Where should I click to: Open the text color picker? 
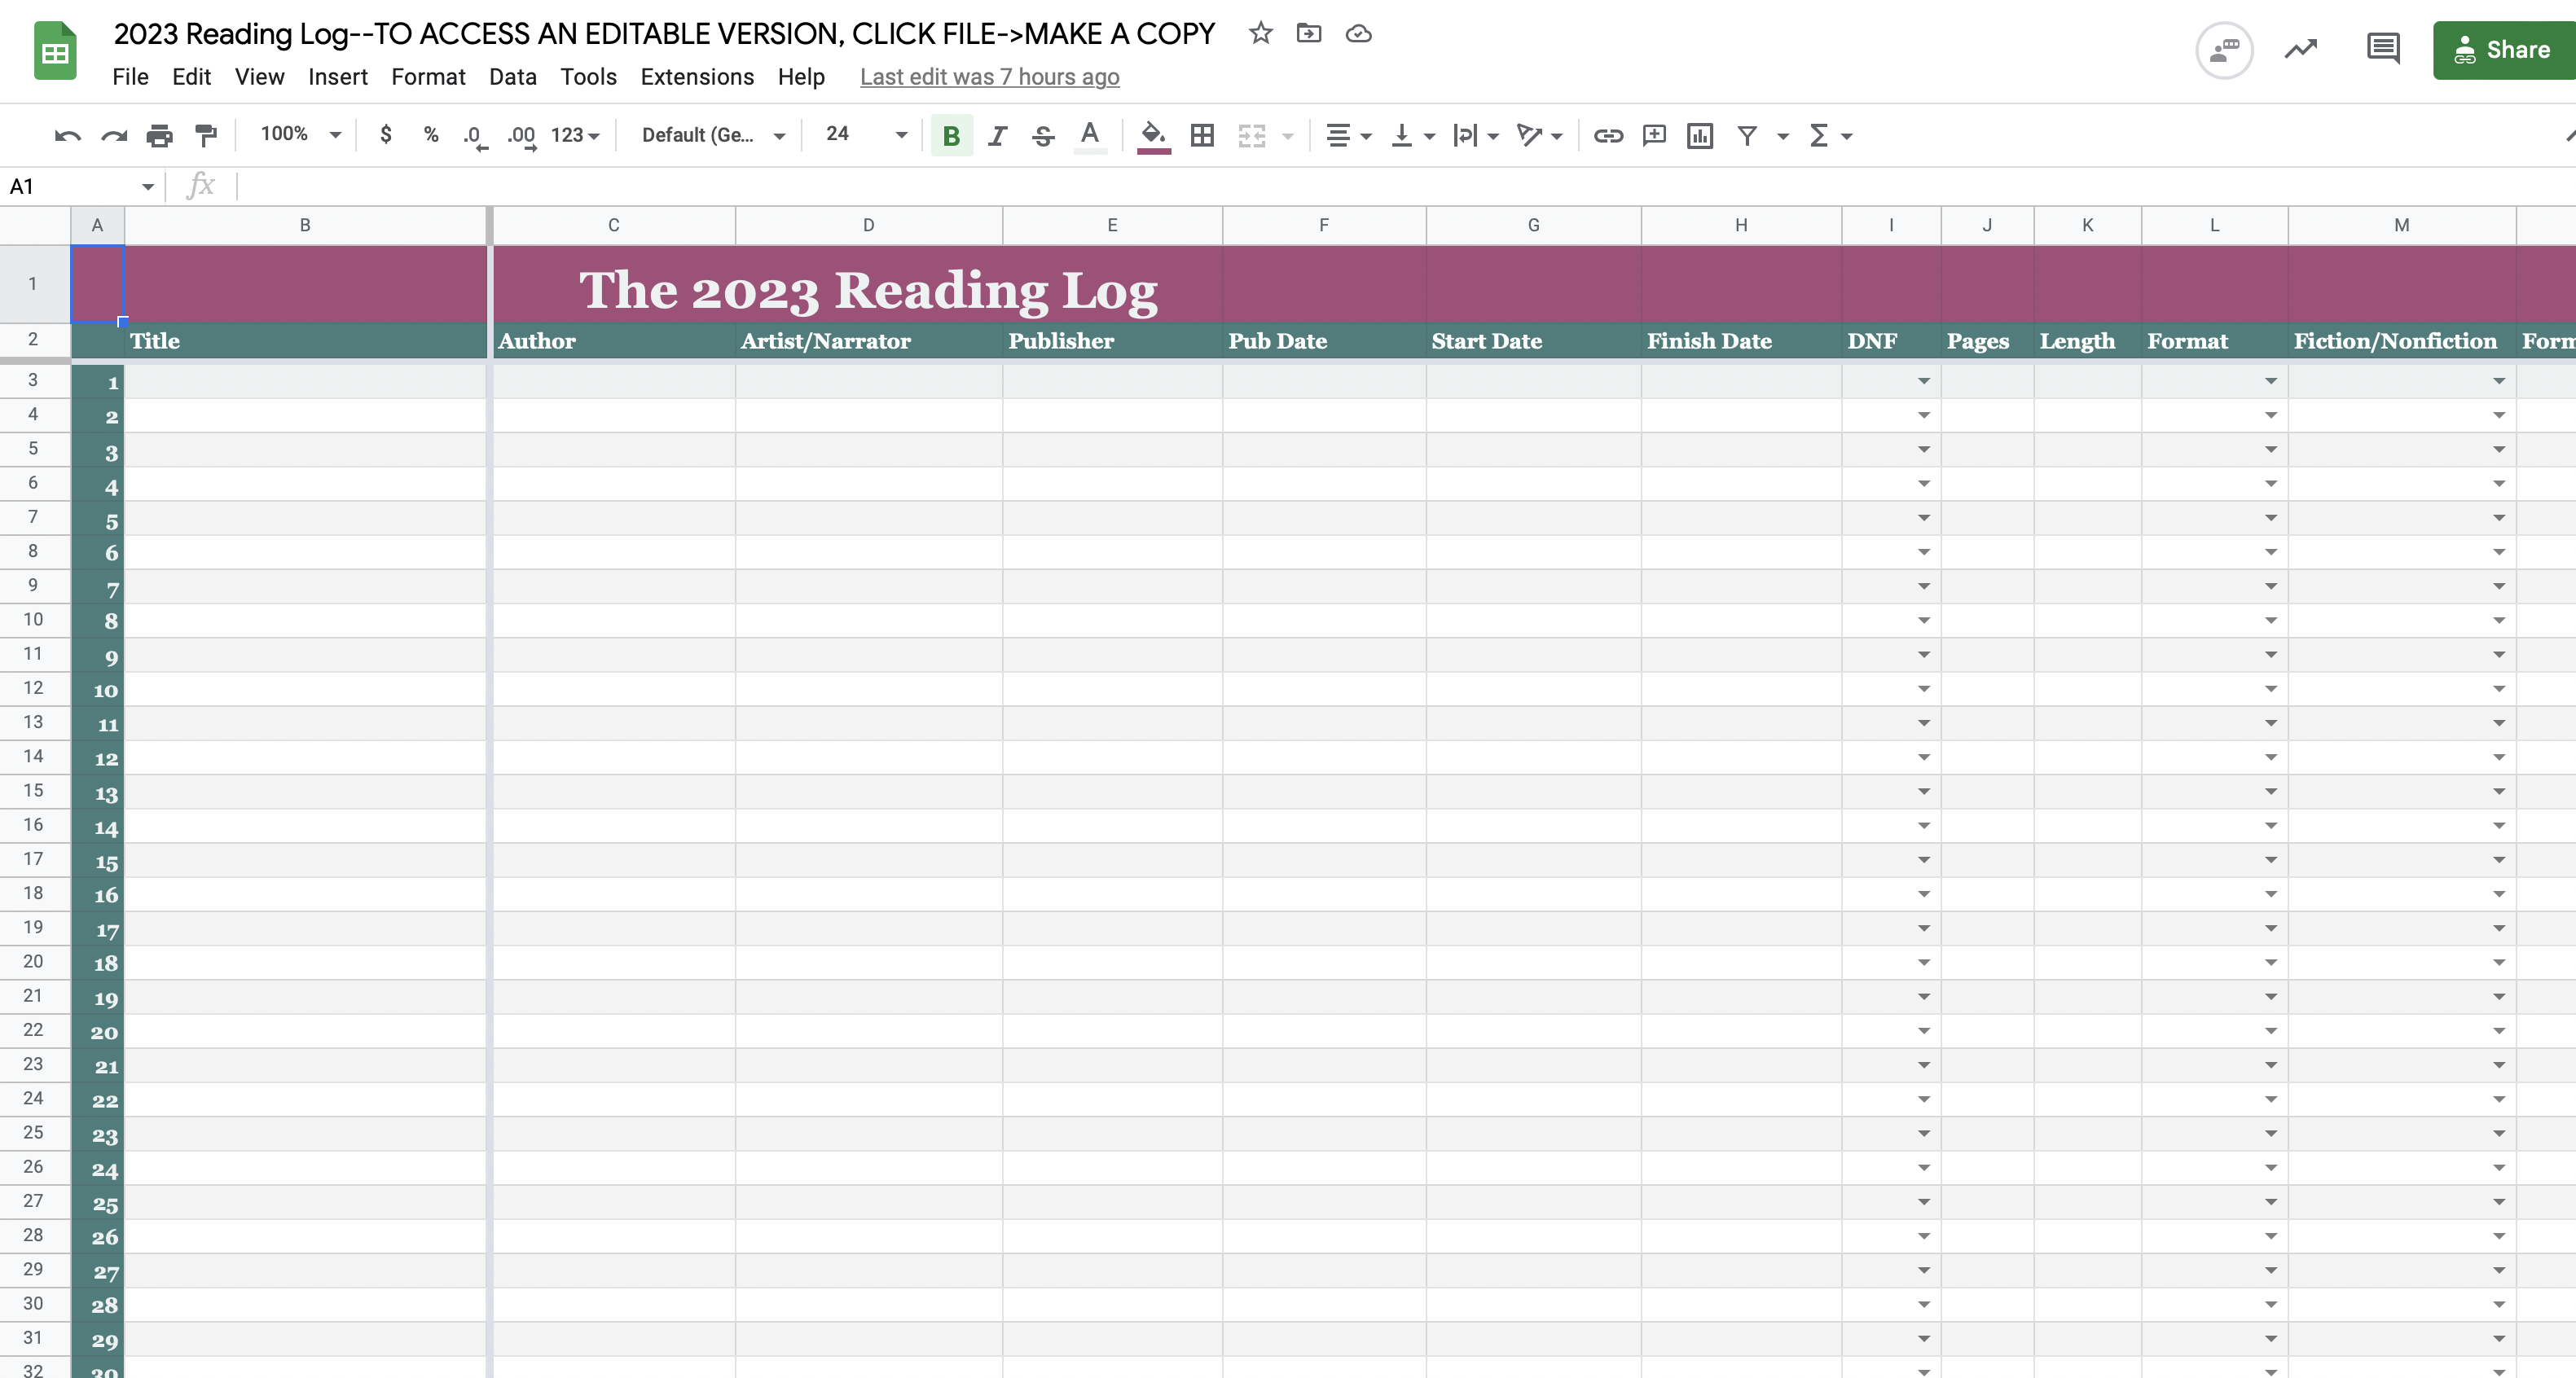click(1090, 135)
